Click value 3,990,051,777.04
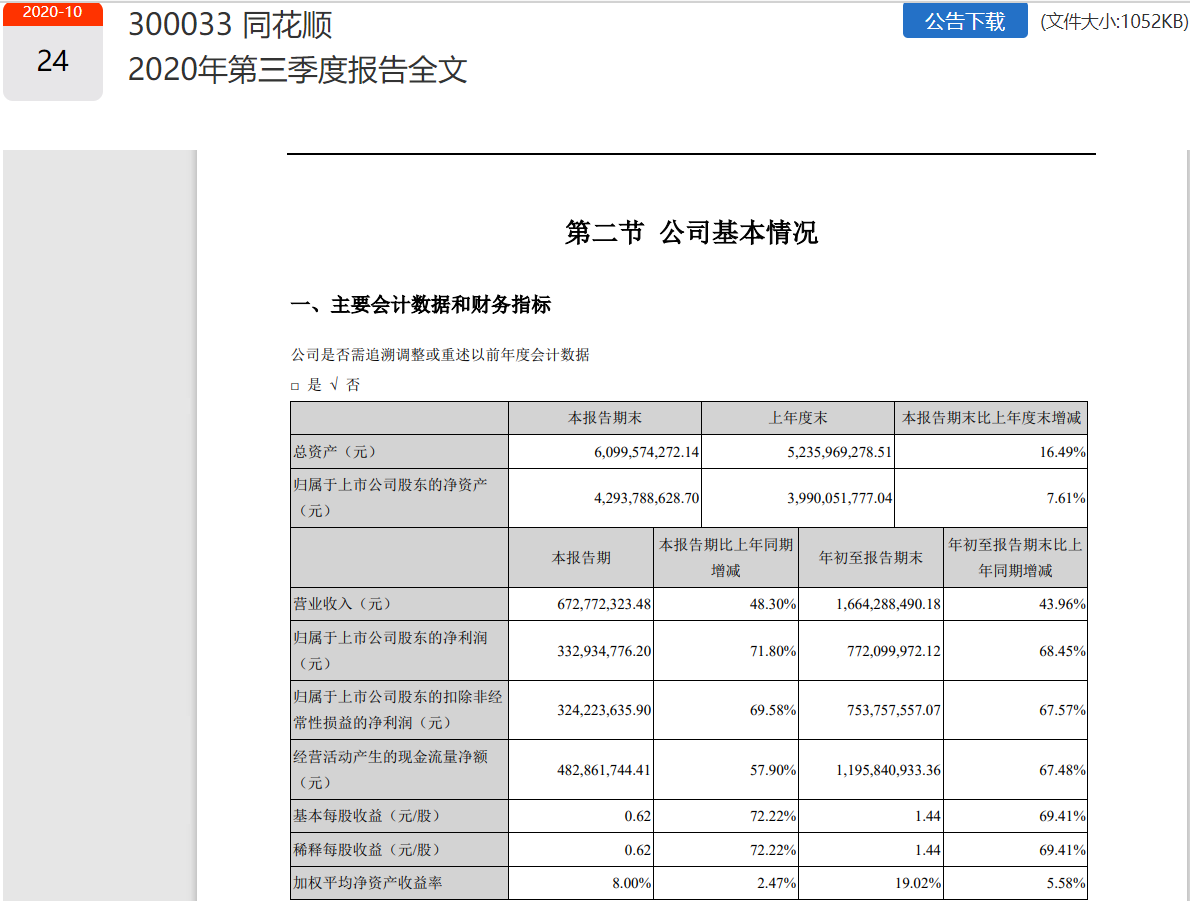The height and width of the screenshot is (901, 1190). pyautogui.click(x=839, y=498)
